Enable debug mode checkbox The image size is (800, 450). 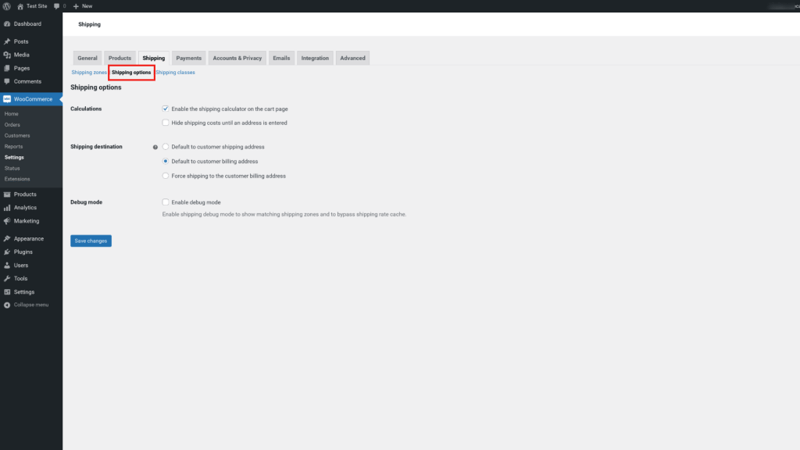(x=165, y=202)
